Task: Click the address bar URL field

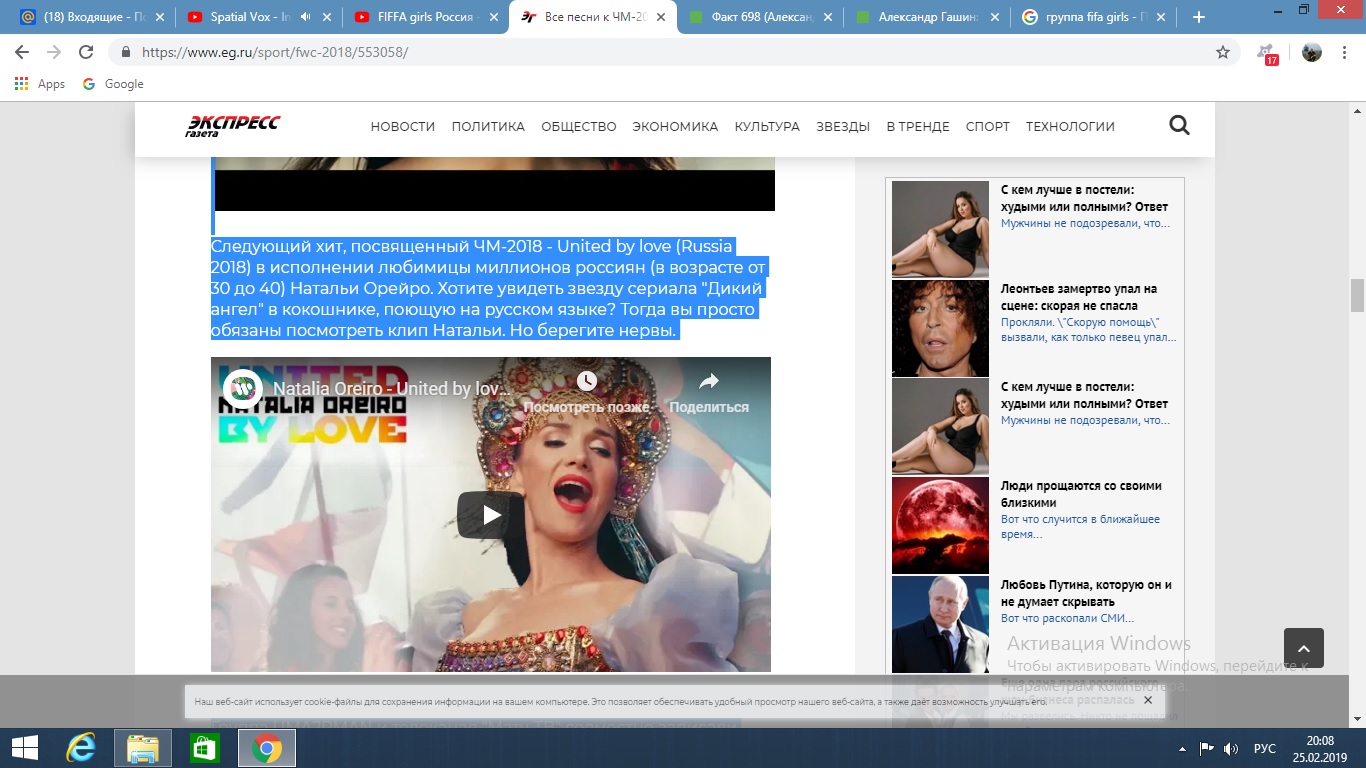Action: (x=660, y=52)
